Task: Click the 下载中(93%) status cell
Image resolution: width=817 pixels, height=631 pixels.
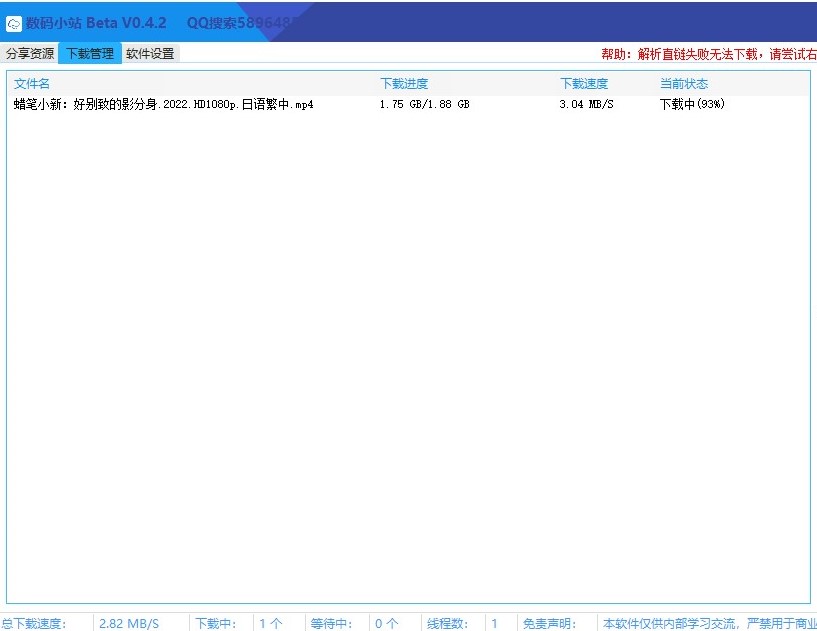Action: [692, 104]
